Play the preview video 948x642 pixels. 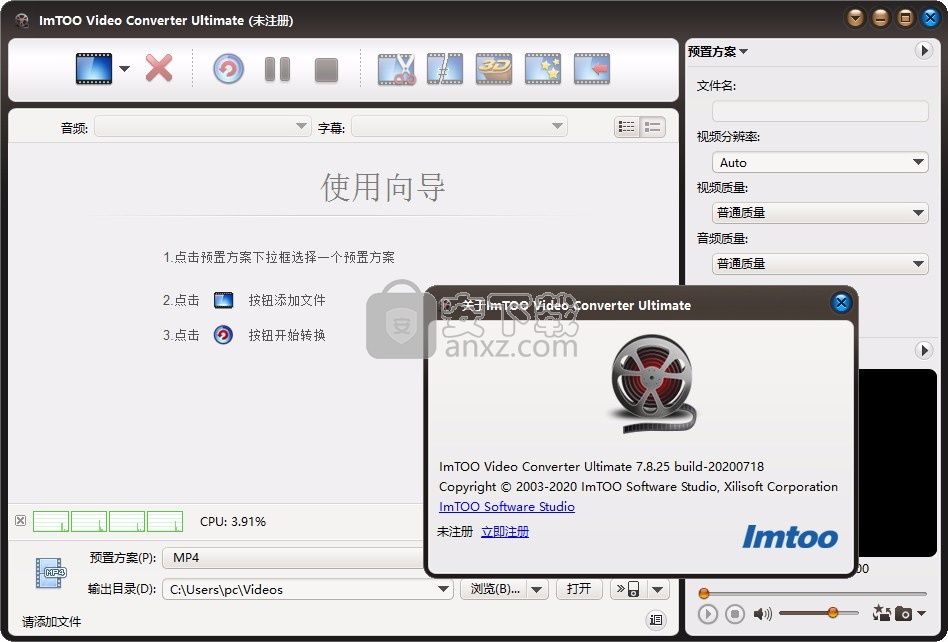coord(707,614)
